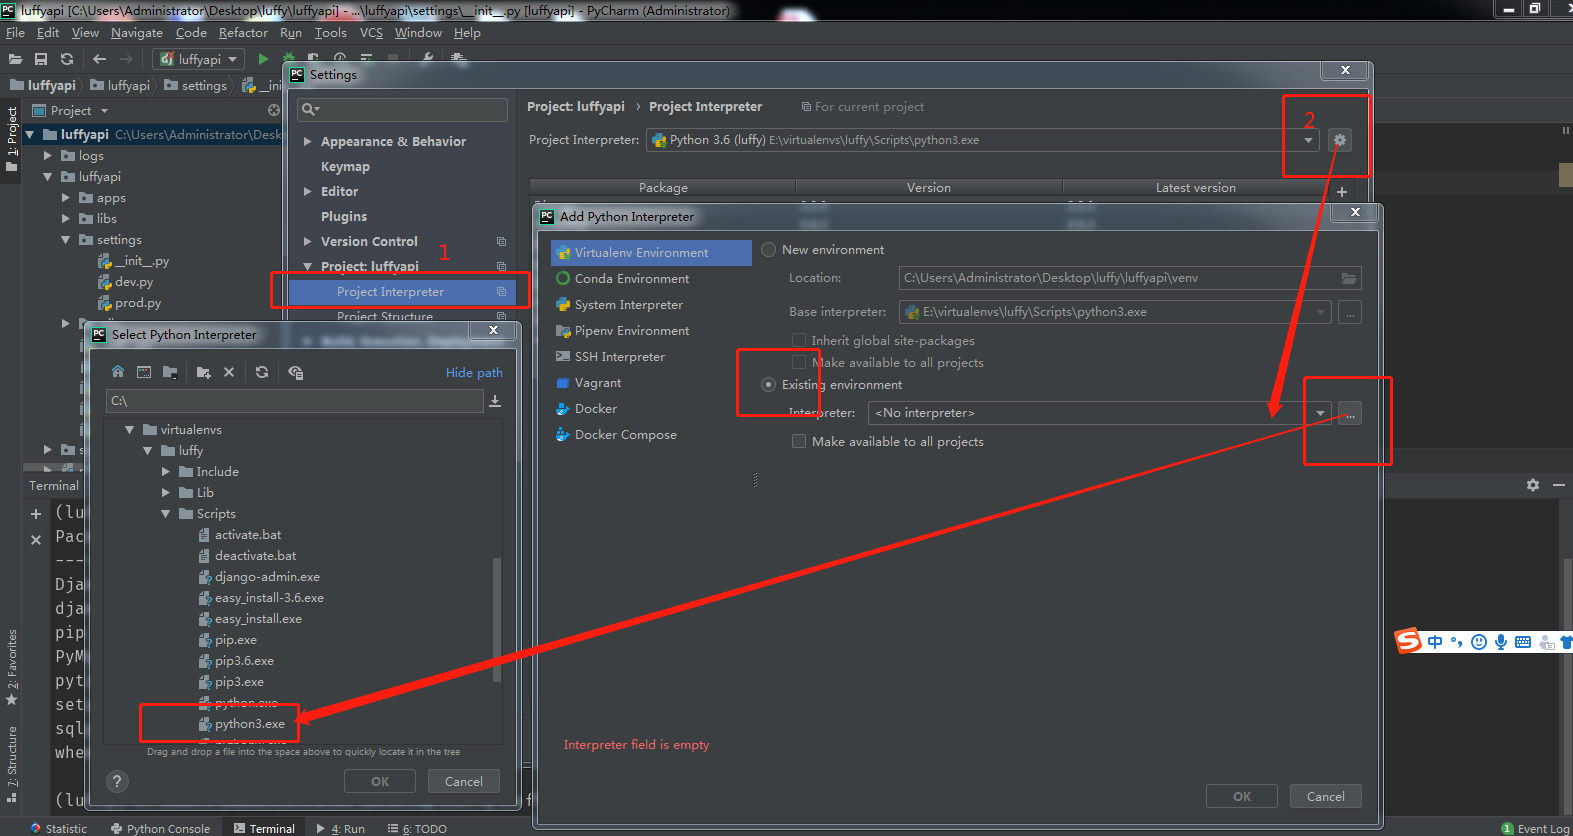The height and width of the screenshot is (836, 1573).
Task: Switch to the Python Console tab
Action: point(160,828)
